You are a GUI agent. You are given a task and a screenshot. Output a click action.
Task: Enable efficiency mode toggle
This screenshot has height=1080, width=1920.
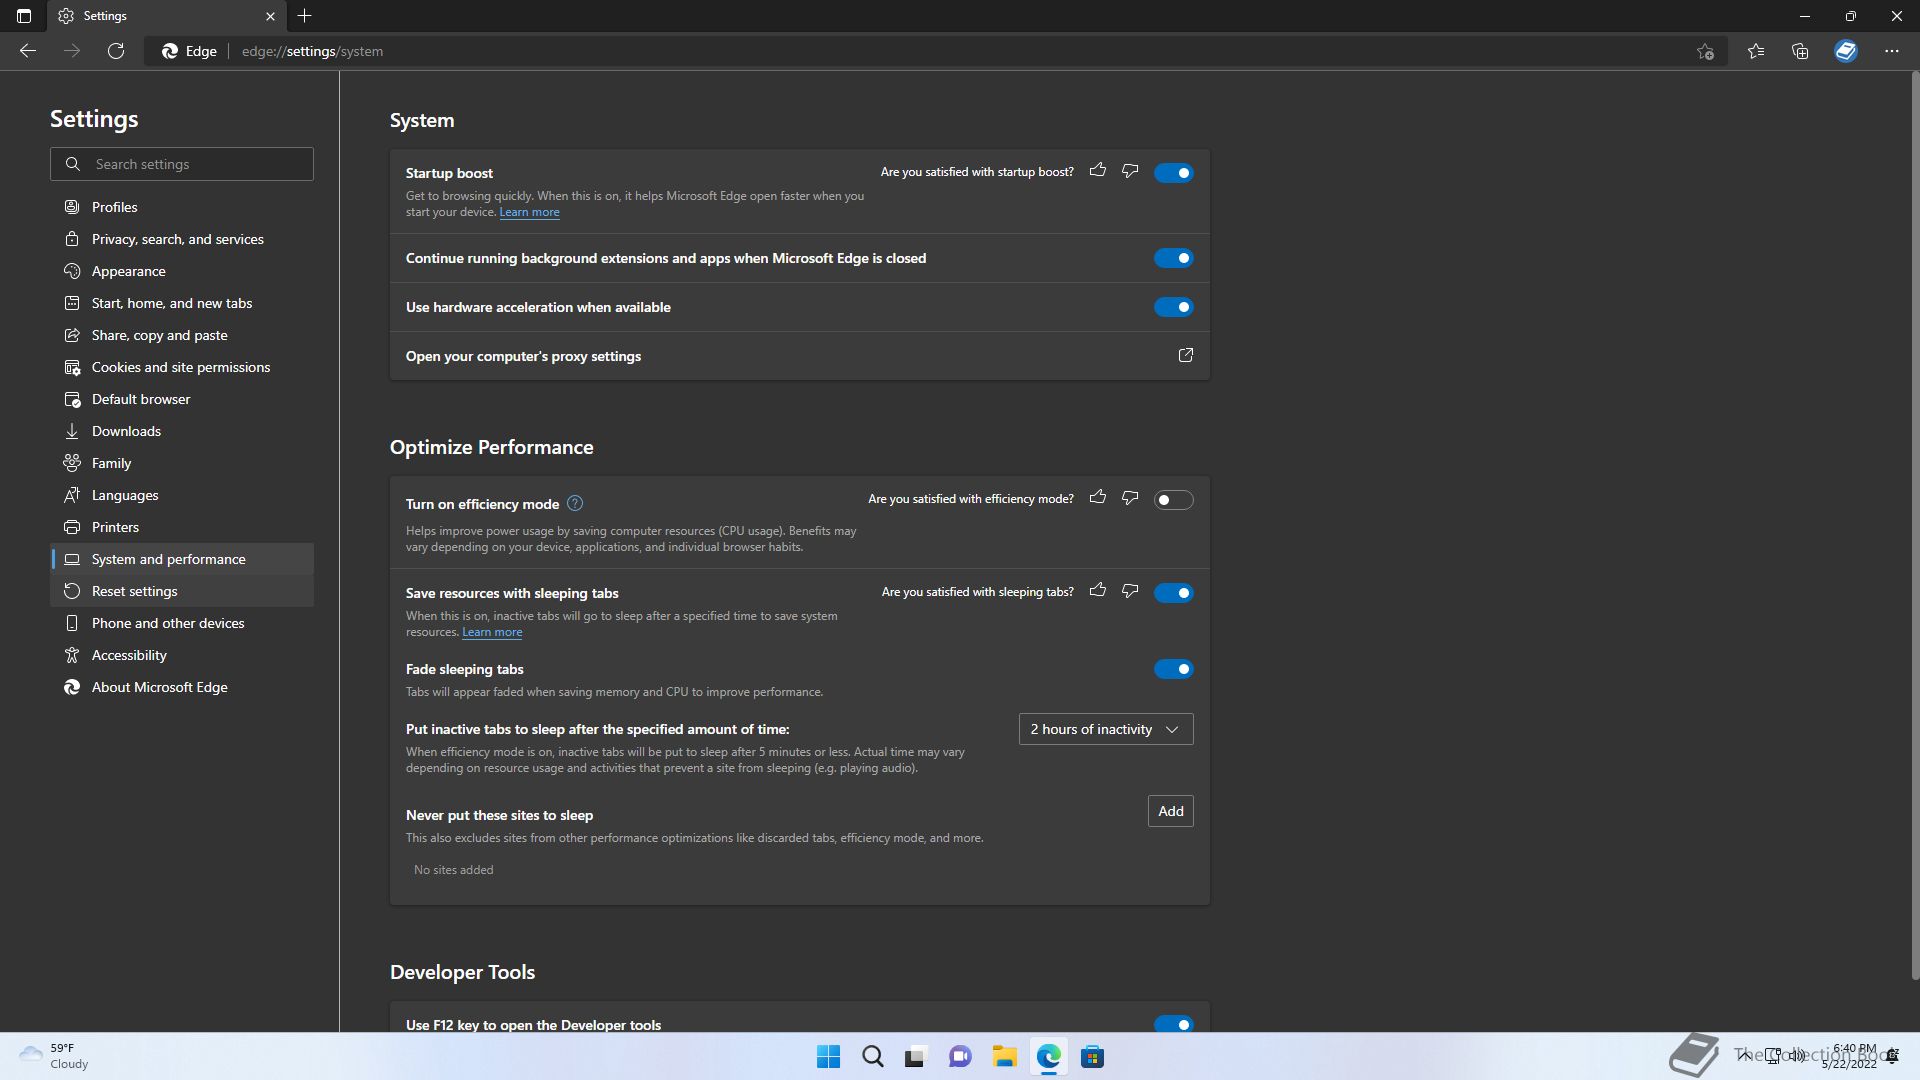point(1173,500)
